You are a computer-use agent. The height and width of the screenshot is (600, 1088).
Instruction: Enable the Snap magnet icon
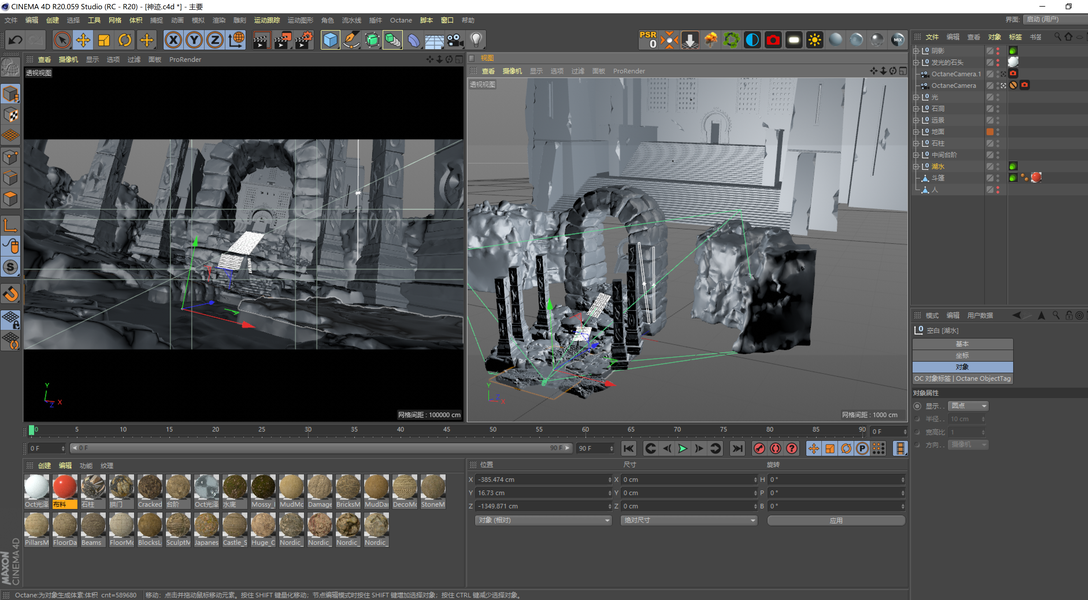coord(10,294)
